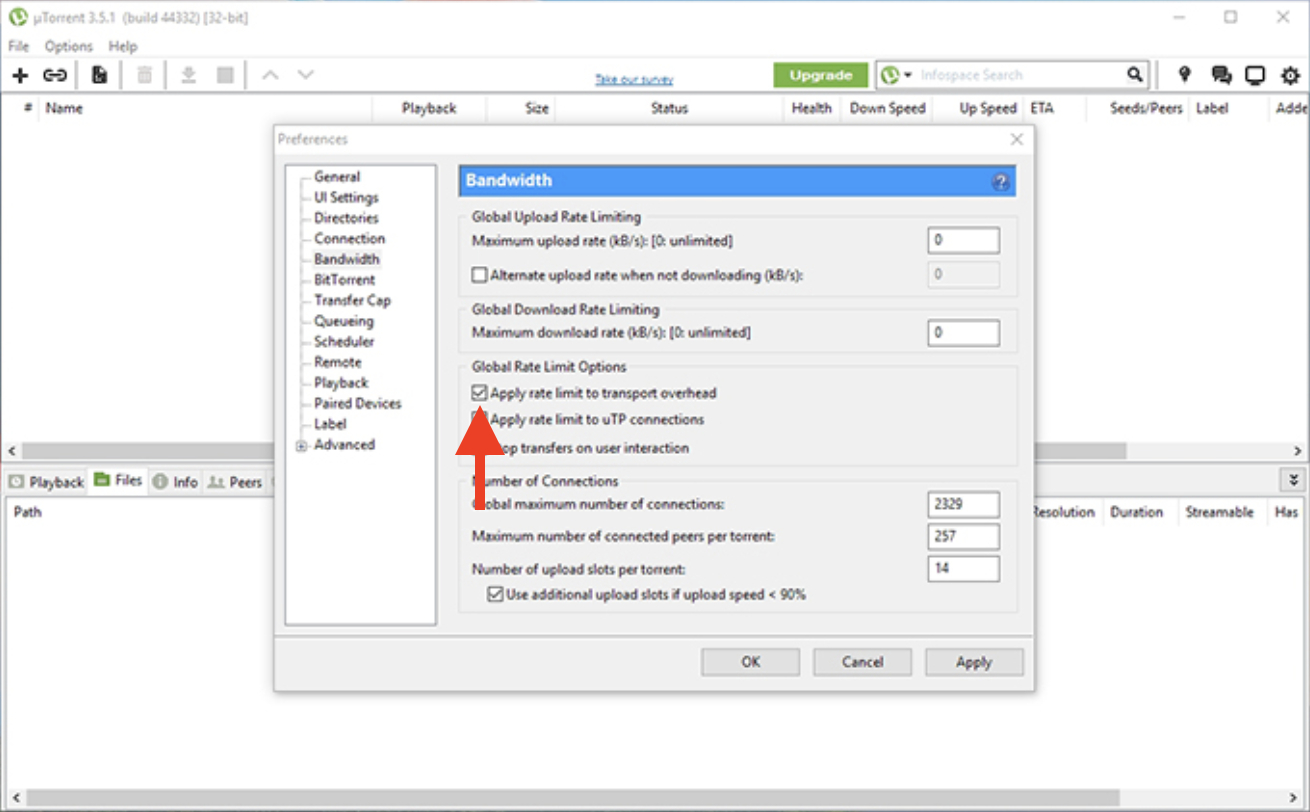Expand the Advanced tree node
Screen dimensions: 1310x812
click(301, 446)
